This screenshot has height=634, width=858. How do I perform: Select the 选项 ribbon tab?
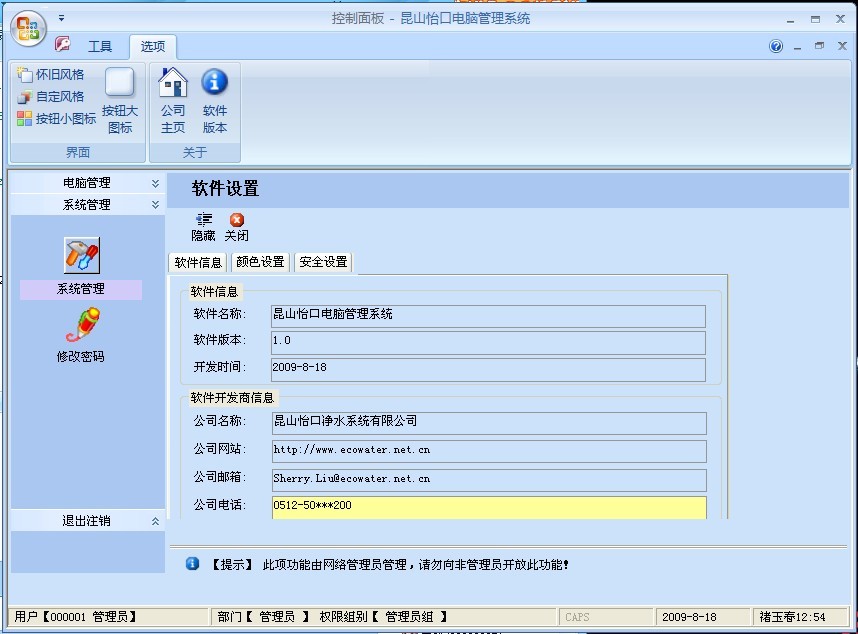coord(153,46)
